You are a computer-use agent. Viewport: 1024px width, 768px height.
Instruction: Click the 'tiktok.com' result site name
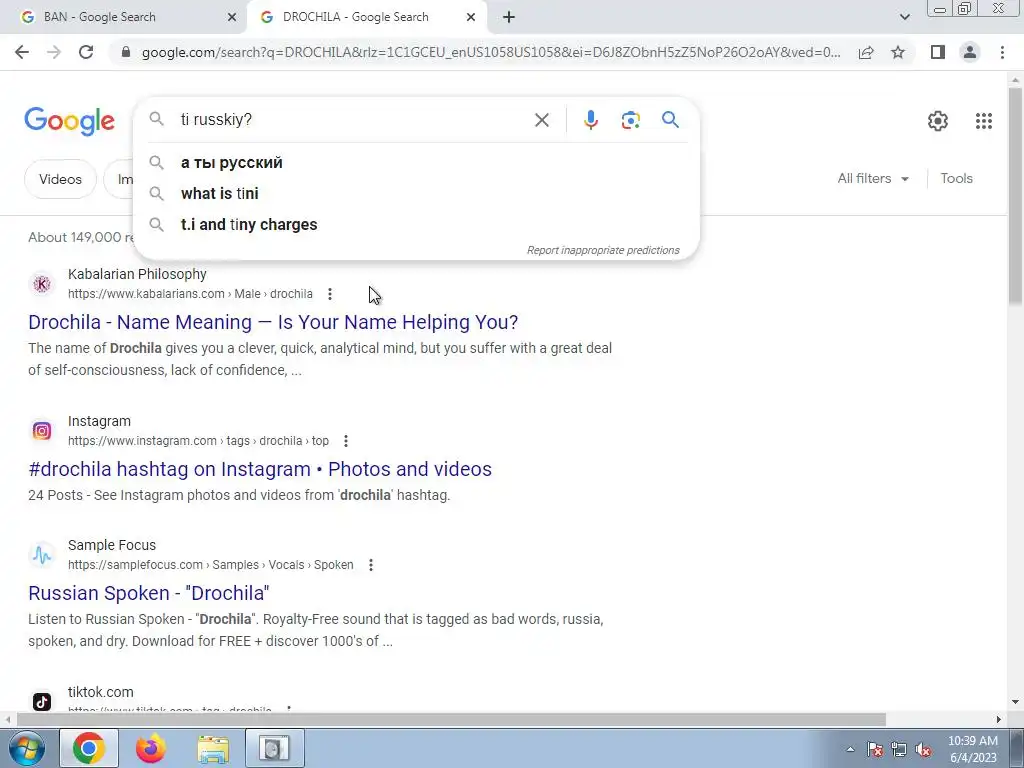[x=101, y=692]
